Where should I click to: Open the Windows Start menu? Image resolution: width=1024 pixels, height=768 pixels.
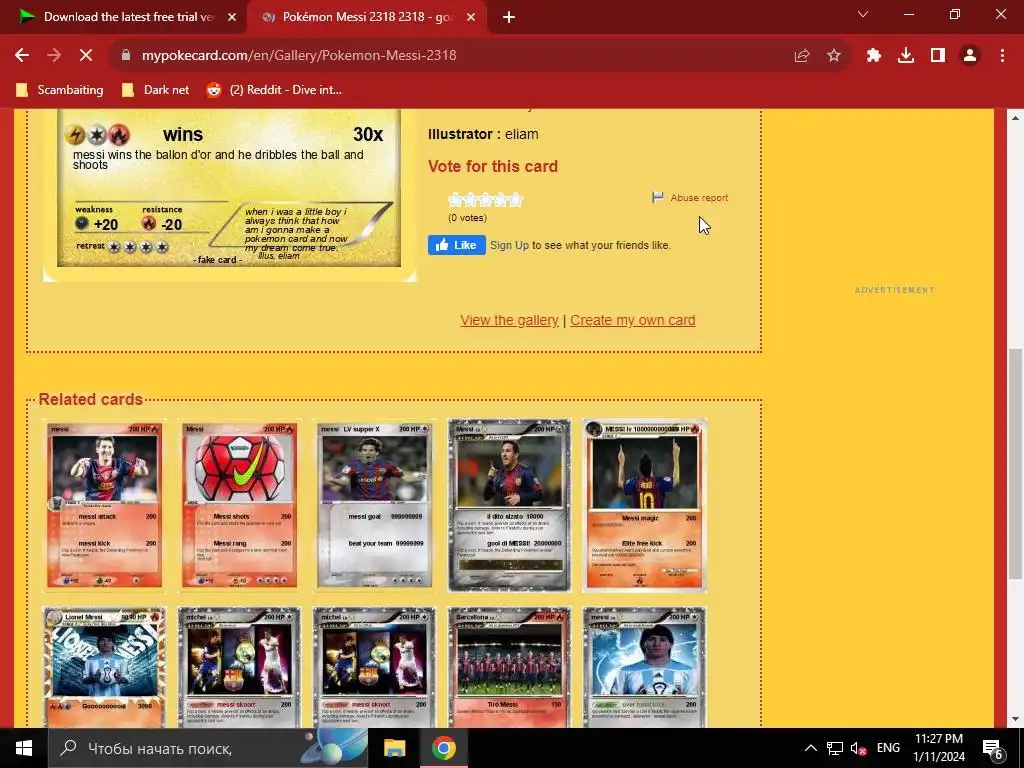24,748
